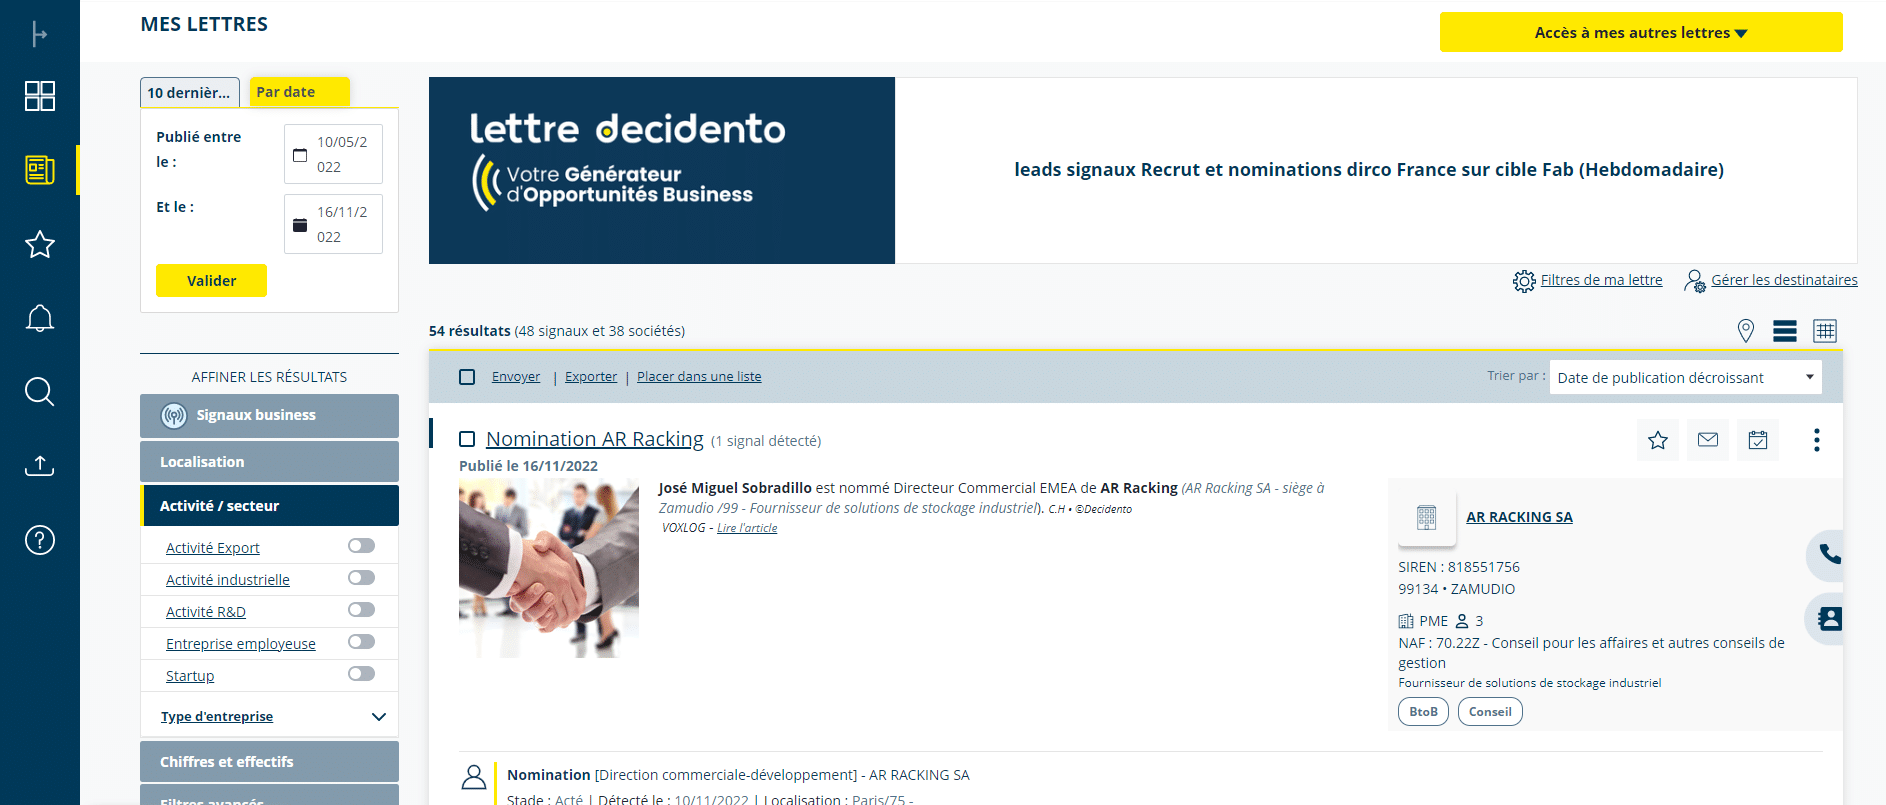The height and width of the screenshot is (805, 1886).
Task: Expand the Type d'entreprise chevron
Action: click(x=379, y=717)
